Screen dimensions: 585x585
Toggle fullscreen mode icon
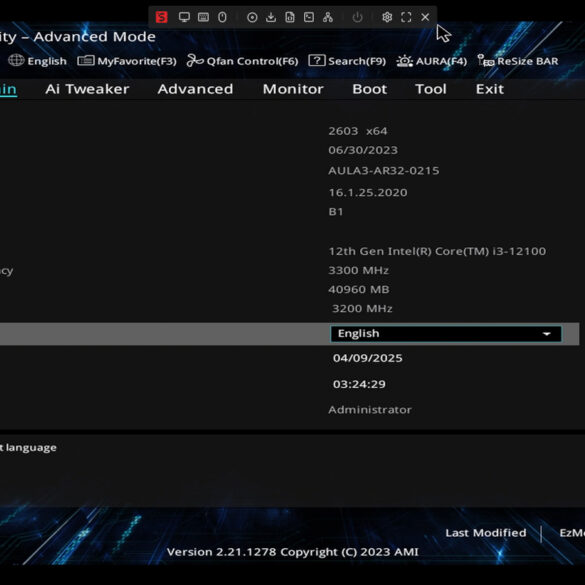[x=406, y=17]
